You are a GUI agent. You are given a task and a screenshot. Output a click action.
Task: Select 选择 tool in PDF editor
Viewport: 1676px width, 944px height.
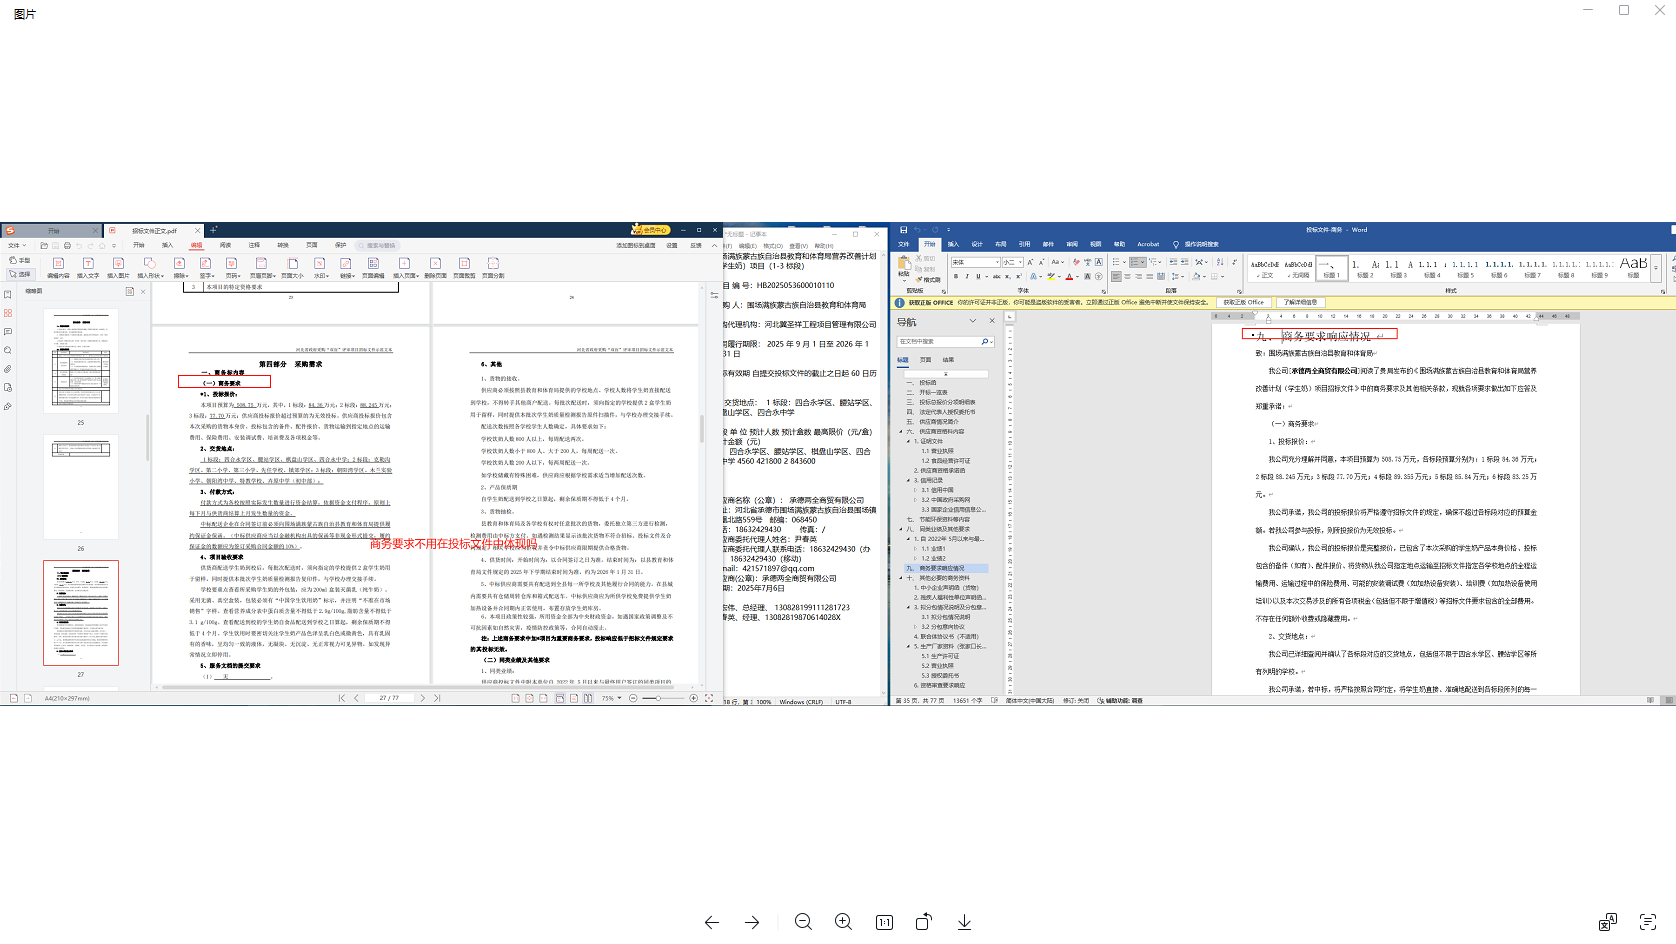pyautogui.click(x=20, y=274)
